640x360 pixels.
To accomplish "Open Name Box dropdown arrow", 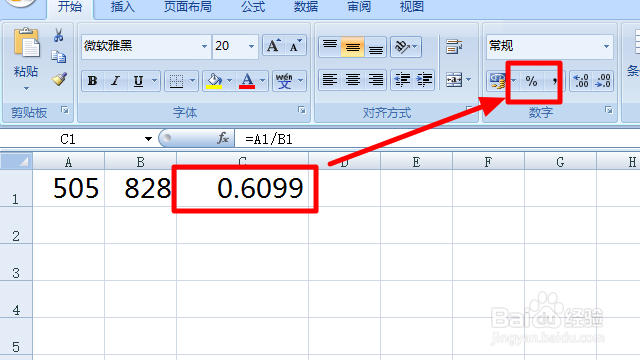I will [148, 139].
